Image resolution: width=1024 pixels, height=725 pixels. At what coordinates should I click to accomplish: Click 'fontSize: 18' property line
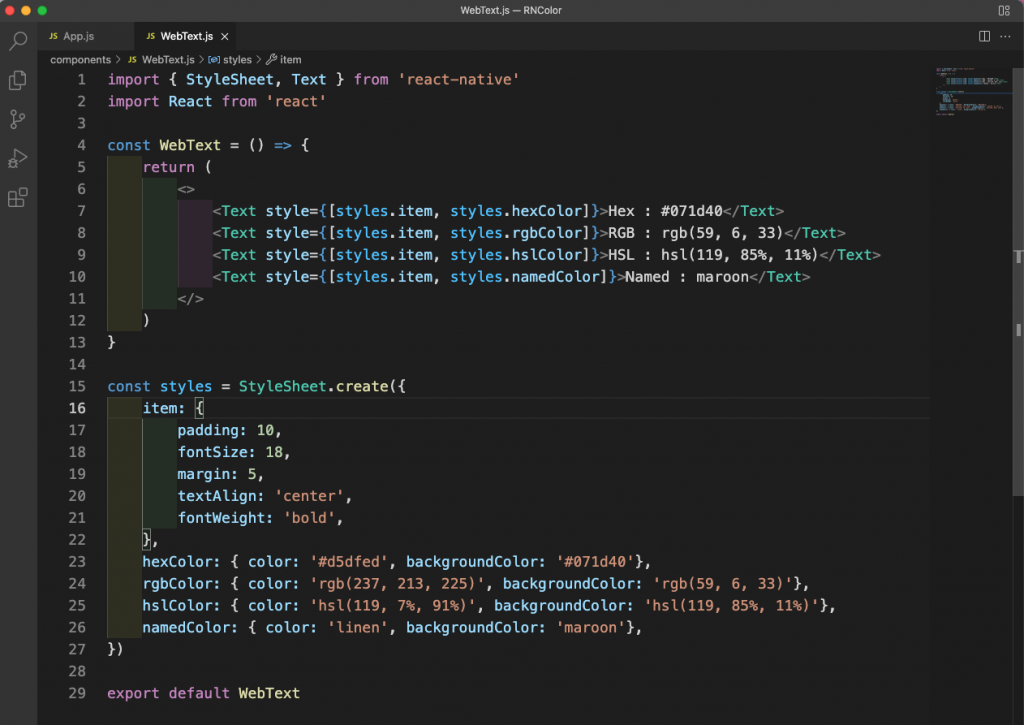[x=234, y=452]
